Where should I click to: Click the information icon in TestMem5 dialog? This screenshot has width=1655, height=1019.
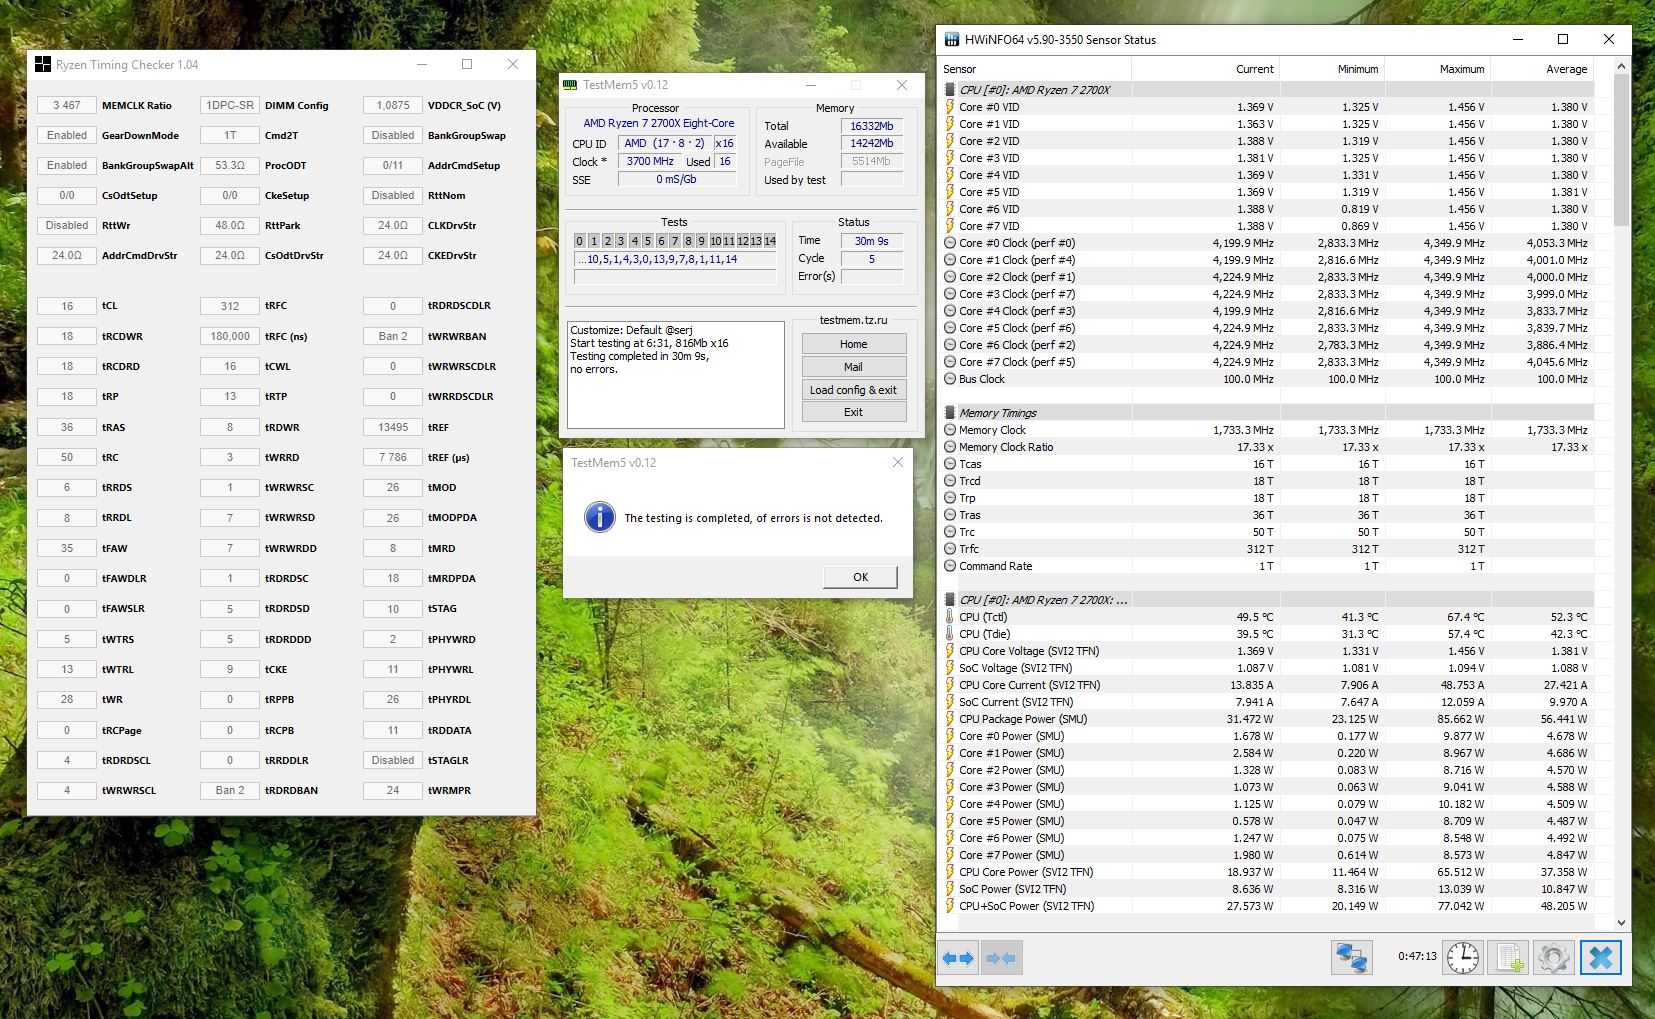point(599,517)
